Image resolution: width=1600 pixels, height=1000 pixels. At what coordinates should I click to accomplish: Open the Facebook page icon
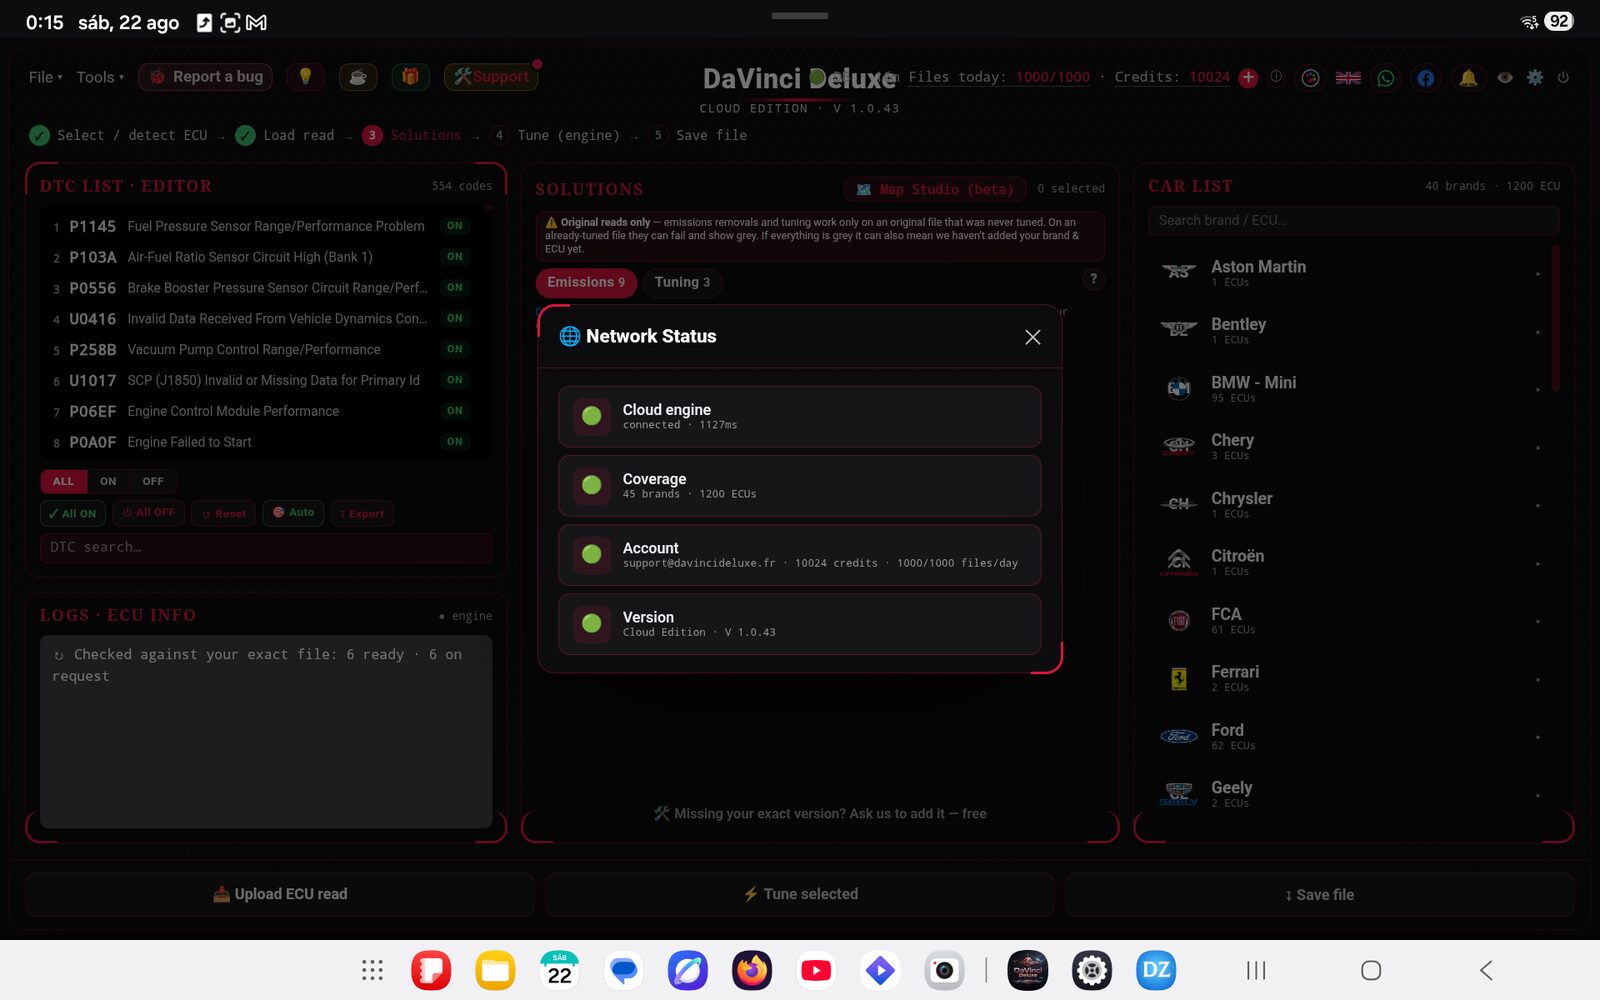1425,77
